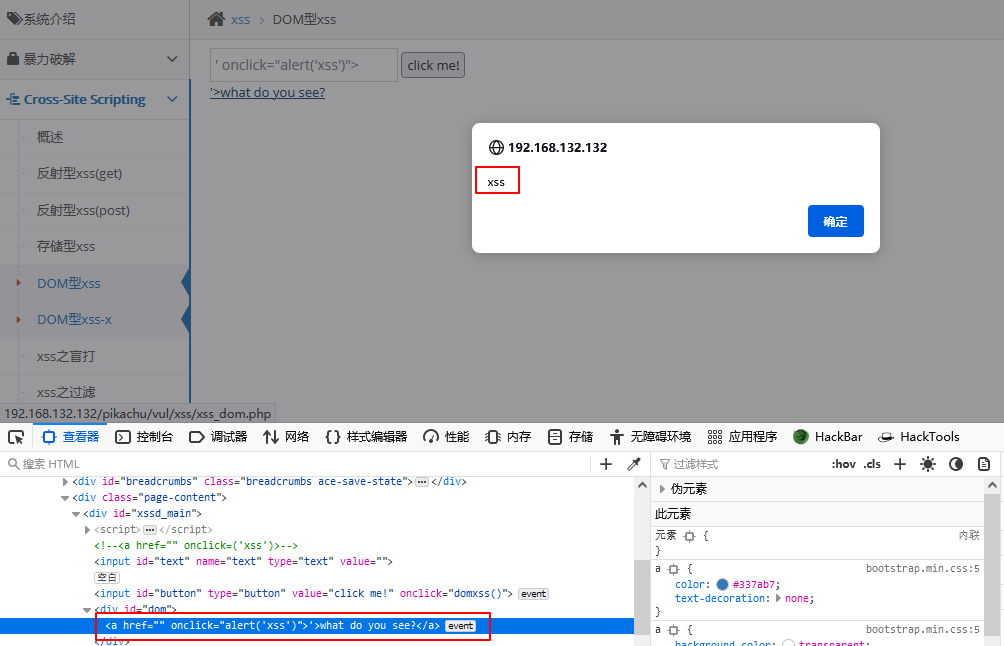Click the payload text input field
The image size is (1004, 646).
point(304,65)
